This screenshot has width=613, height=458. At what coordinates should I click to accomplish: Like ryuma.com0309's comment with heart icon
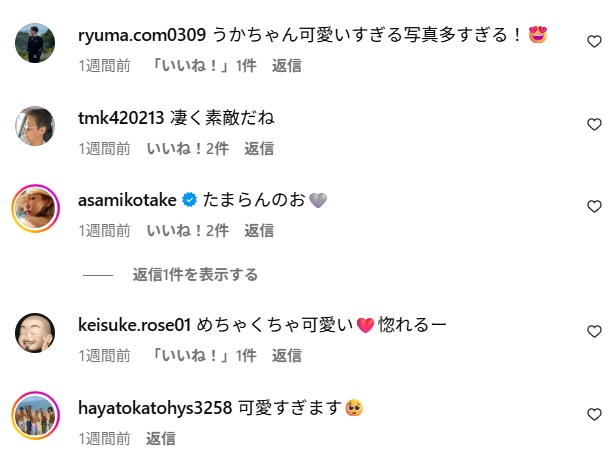(594, 41)
